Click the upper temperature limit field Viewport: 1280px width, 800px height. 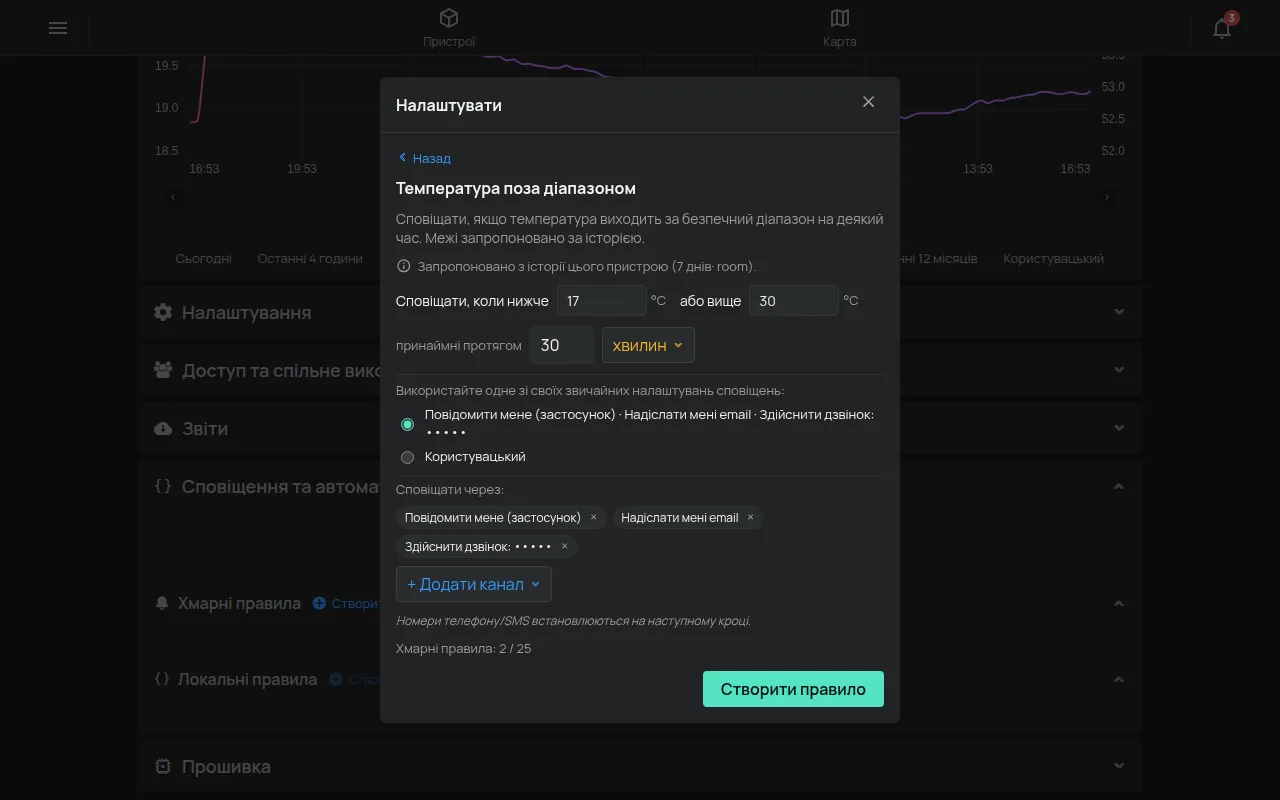(x=794, y=300)
